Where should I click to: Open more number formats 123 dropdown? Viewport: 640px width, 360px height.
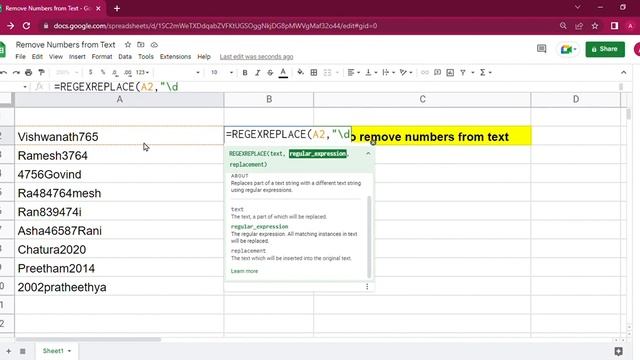[142, 73]
